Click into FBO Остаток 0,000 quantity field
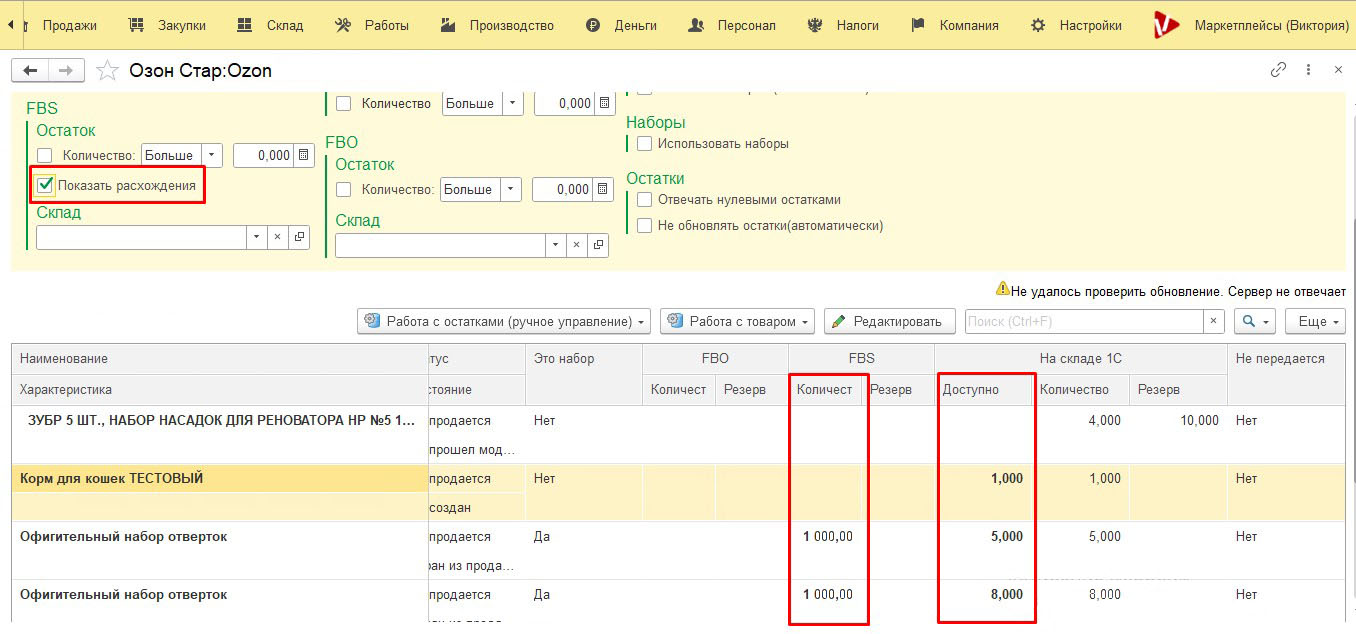The height and width of the screenshot is (634, 1356). 563,189
